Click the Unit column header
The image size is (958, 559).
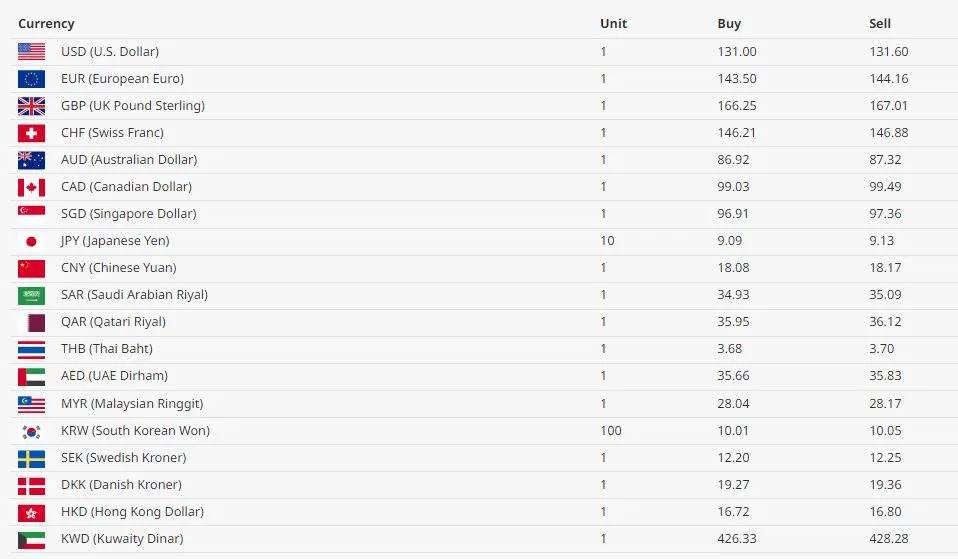pos(613,24)
